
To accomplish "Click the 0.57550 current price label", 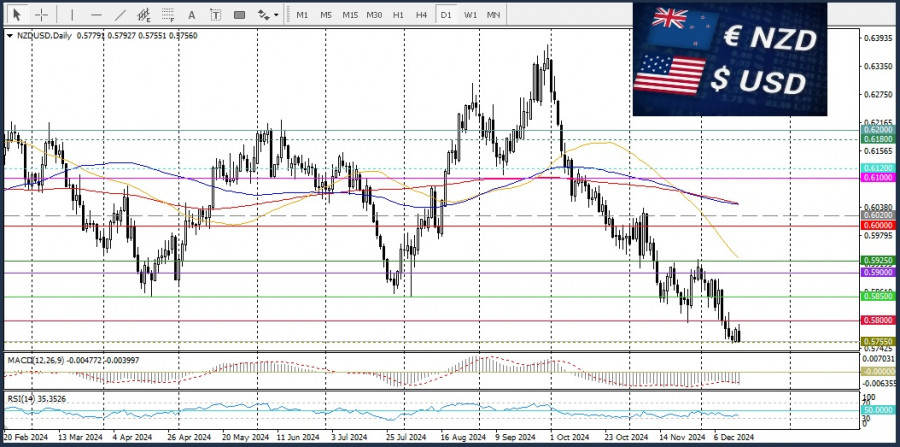I will [878, 341].
